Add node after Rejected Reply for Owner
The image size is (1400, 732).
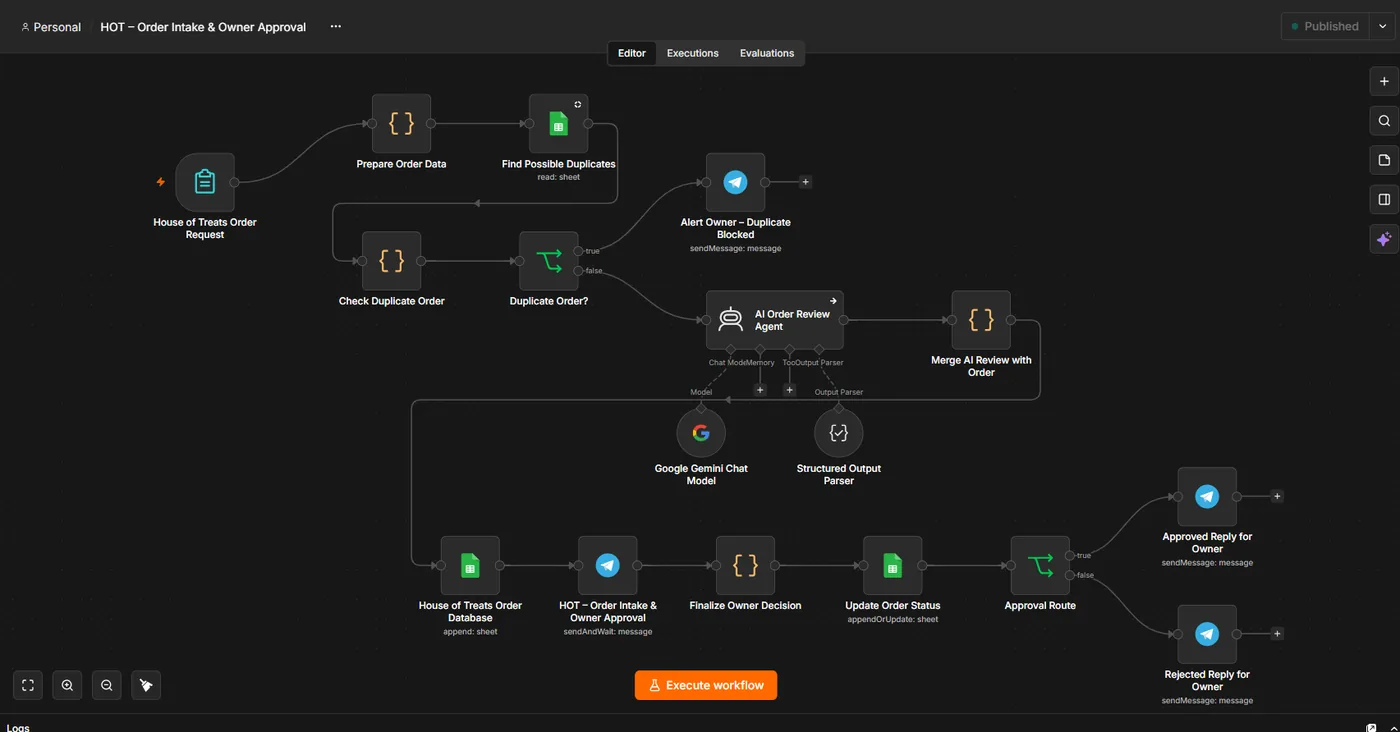(x=1277, y=634)
